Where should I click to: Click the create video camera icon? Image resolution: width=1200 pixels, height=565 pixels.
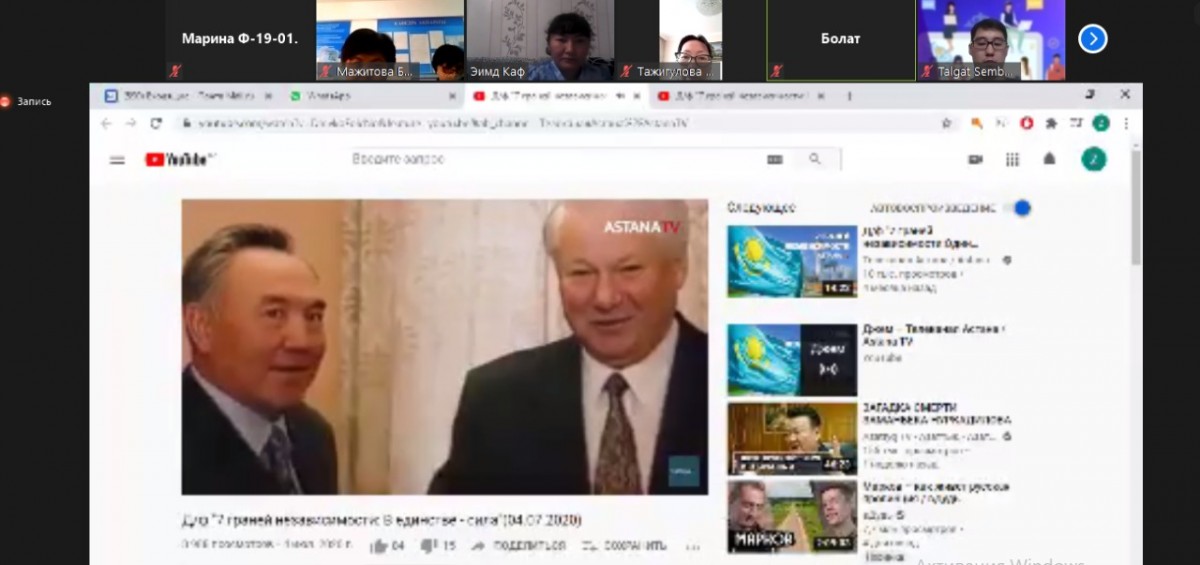pos(975,159)
